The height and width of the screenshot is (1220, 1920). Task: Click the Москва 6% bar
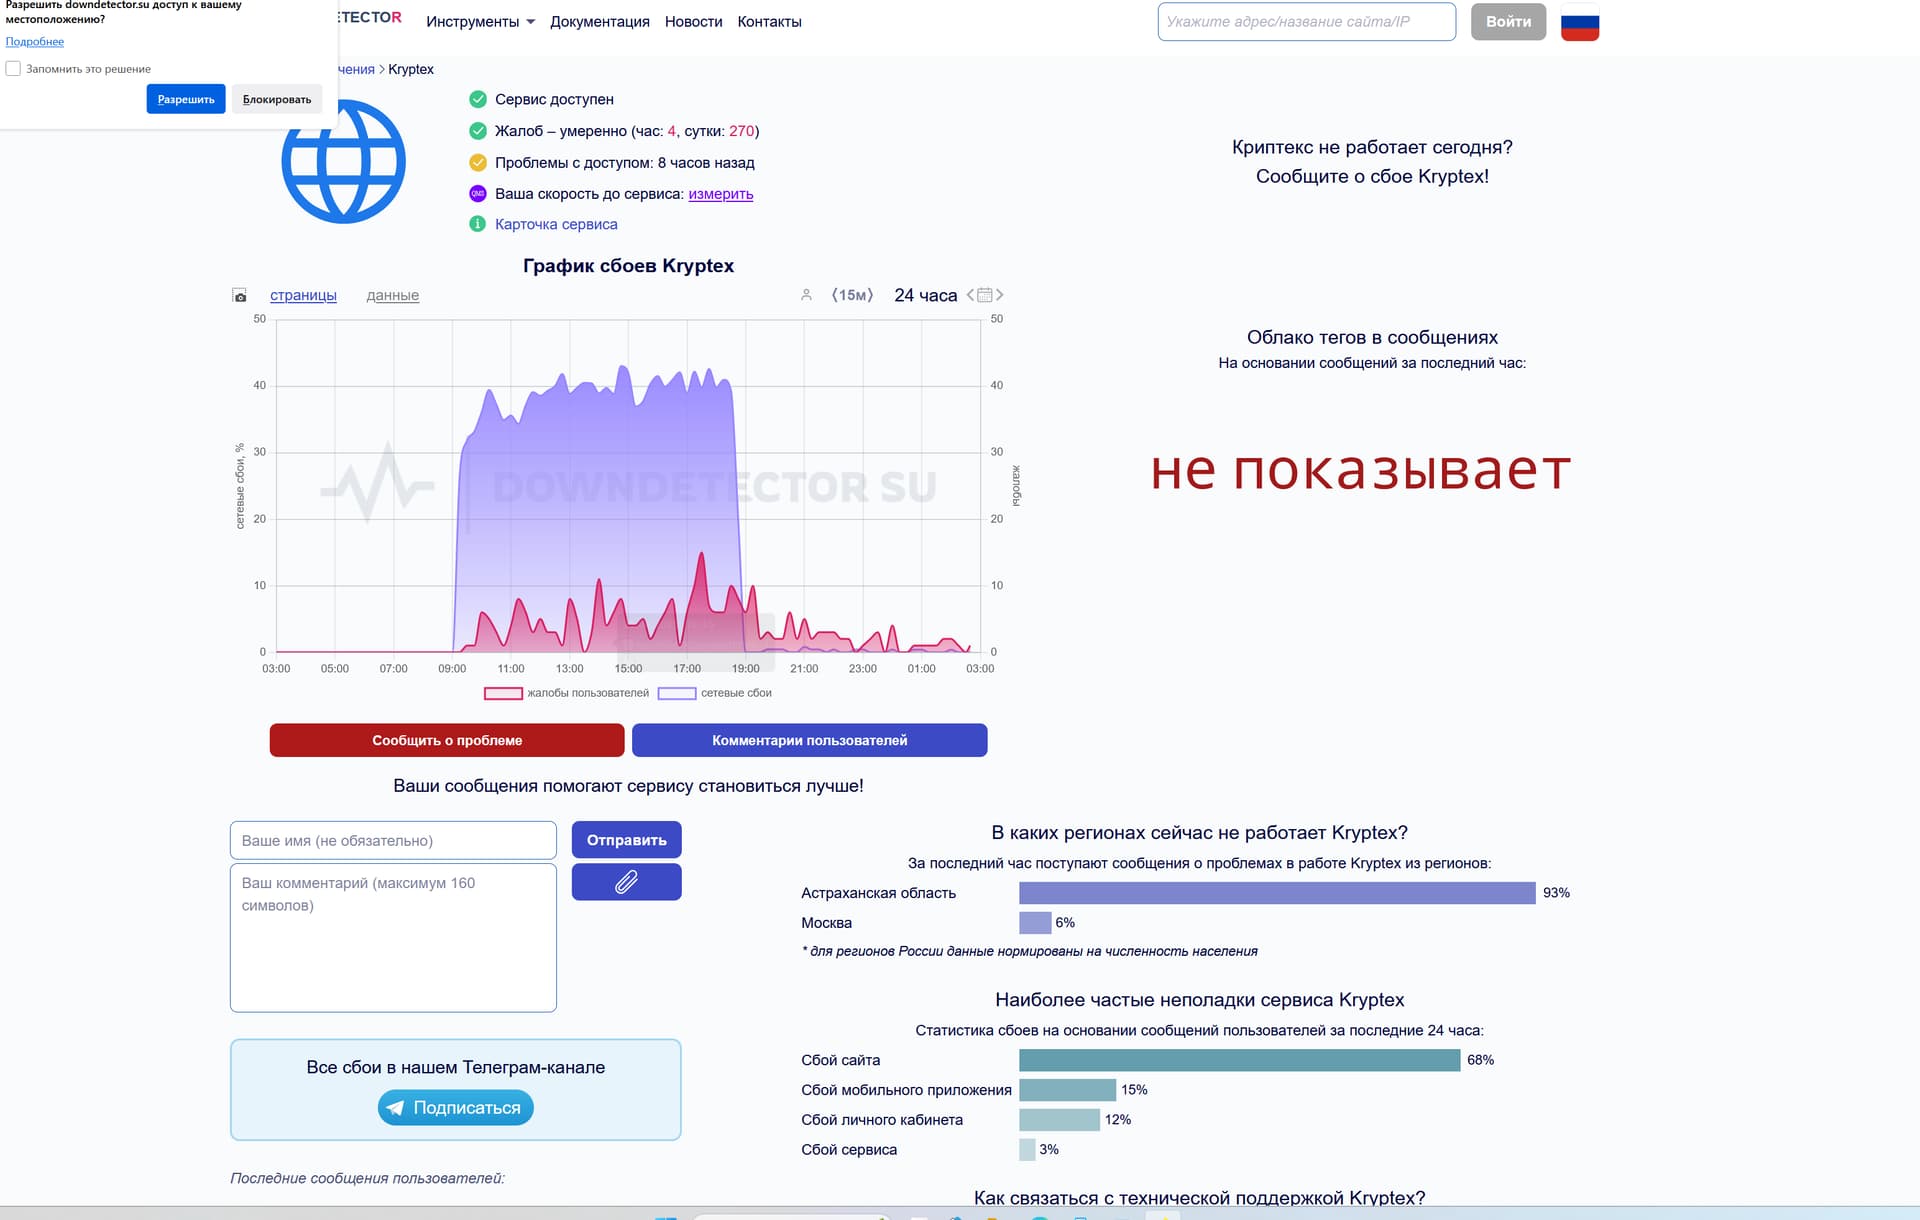click(x=1035, y=923)
